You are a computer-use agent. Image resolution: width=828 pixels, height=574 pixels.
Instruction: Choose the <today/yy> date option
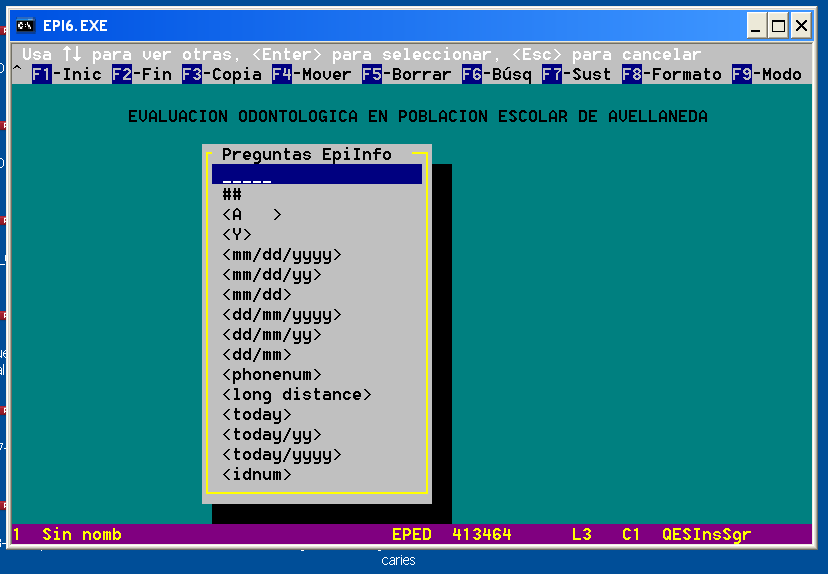pyautogui.click(x=272, y=435)
